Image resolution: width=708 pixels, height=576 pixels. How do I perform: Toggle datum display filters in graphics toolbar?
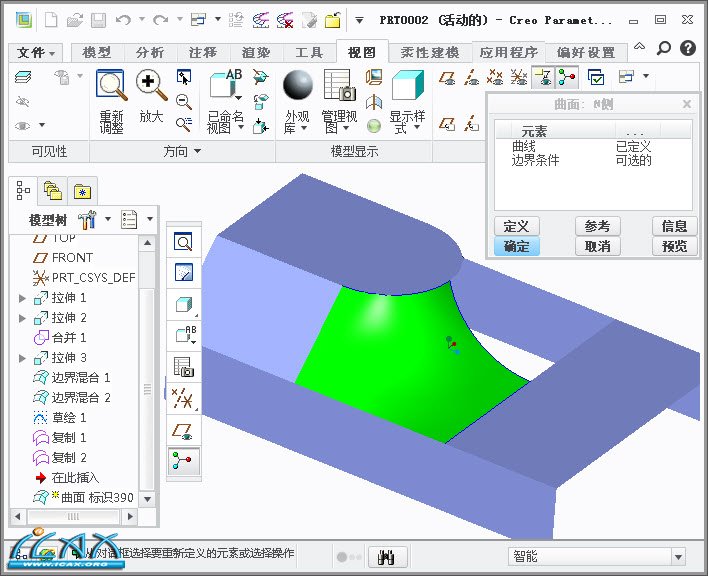[x=183, y=398]
